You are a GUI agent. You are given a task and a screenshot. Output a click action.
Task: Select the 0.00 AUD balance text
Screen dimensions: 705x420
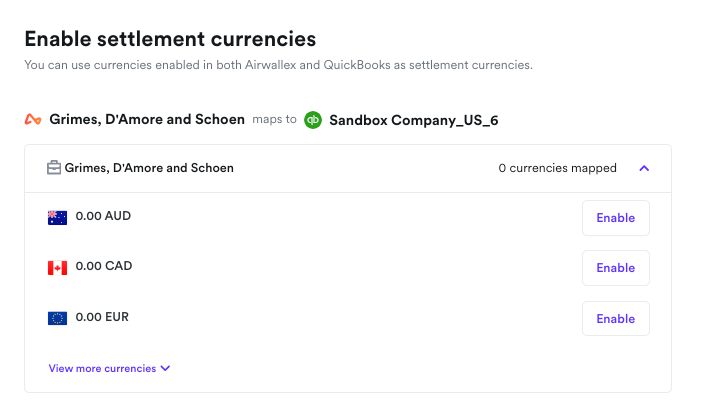coord(103,216)
